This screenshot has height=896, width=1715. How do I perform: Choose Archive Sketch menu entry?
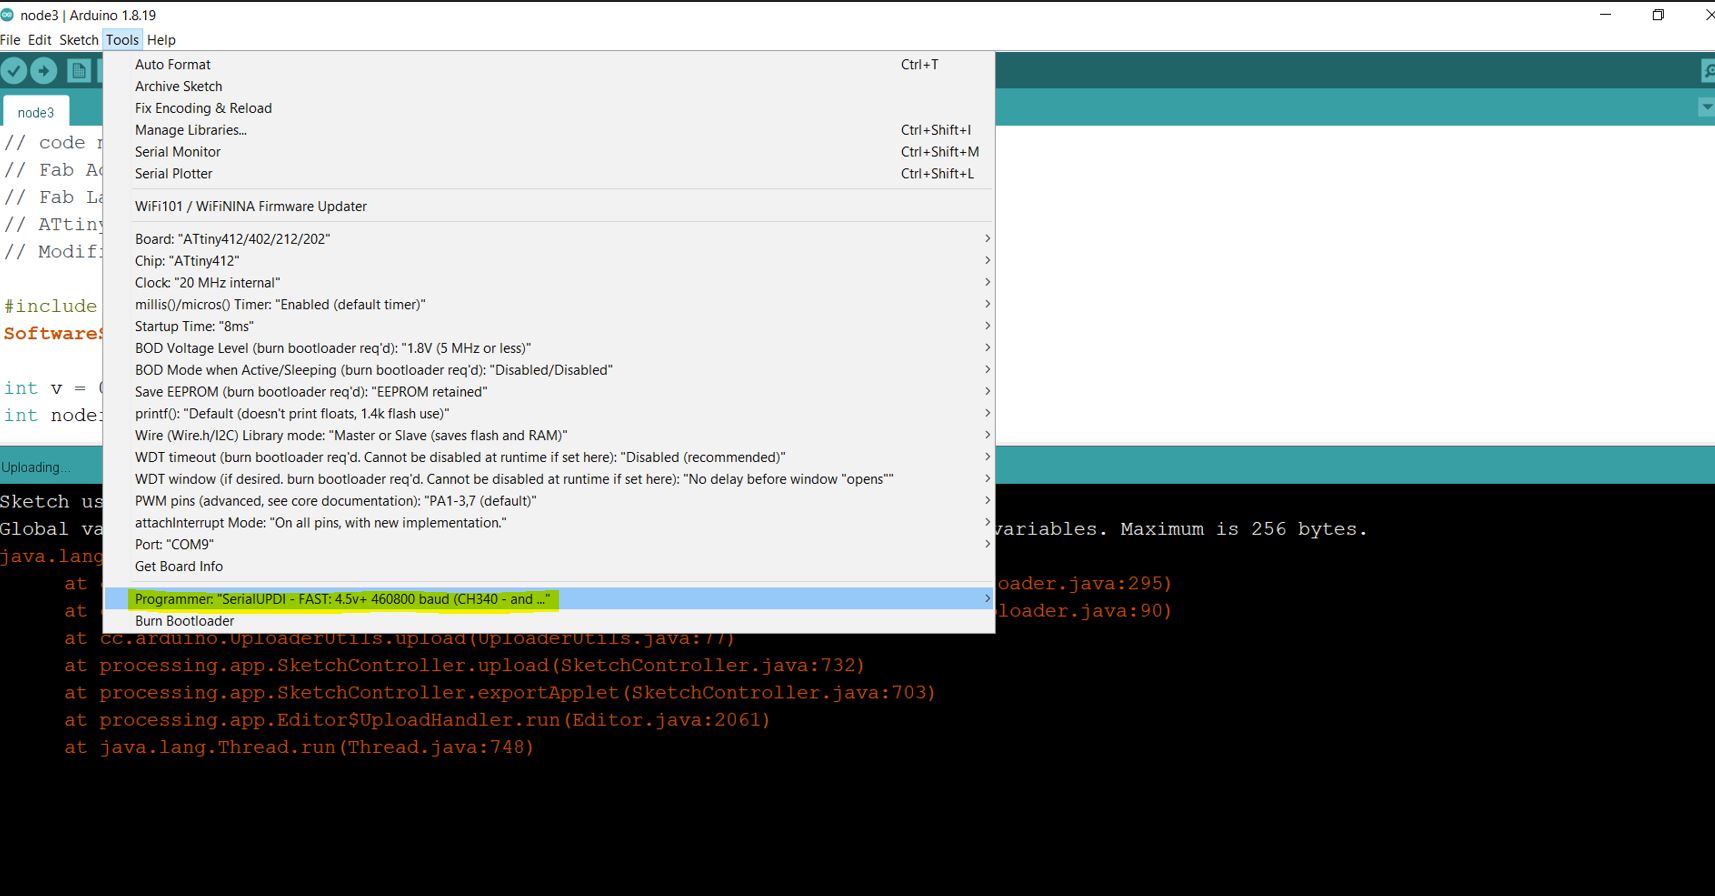(x=549, y=86)
